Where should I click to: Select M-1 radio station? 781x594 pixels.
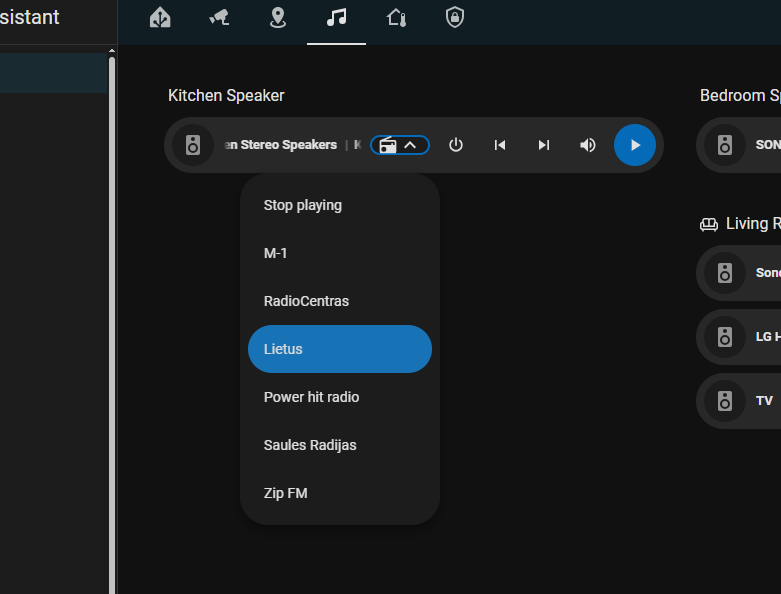pyautogui.click(x=340, y=253)
